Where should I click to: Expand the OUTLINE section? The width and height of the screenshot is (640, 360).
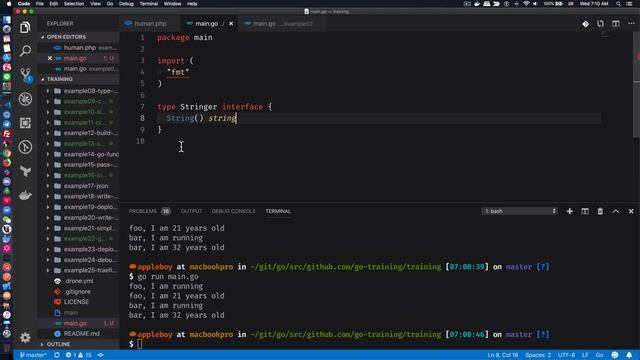click(58, 344)
